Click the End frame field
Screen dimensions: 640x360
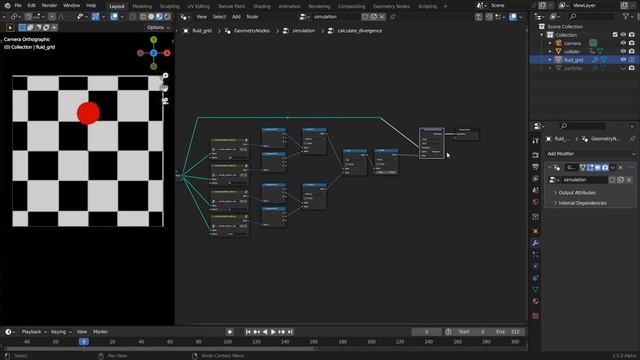(x=508, y=332)
